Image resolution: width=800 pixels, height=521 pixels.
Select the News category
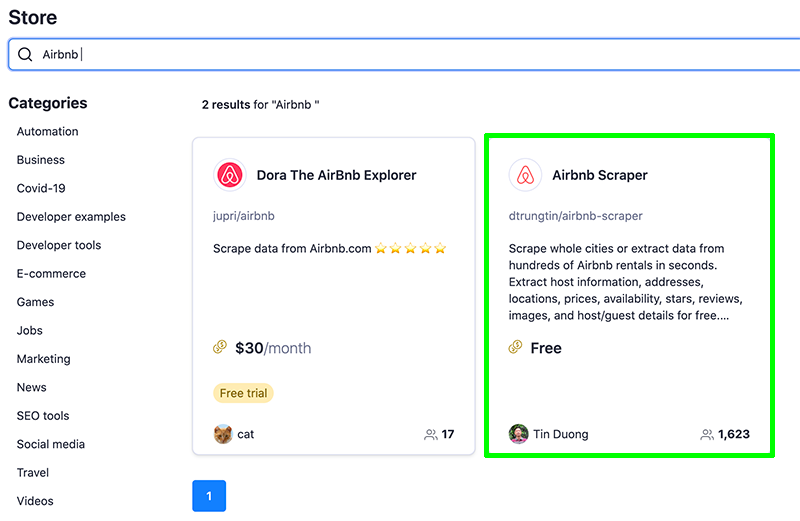[x=32, y=387]
